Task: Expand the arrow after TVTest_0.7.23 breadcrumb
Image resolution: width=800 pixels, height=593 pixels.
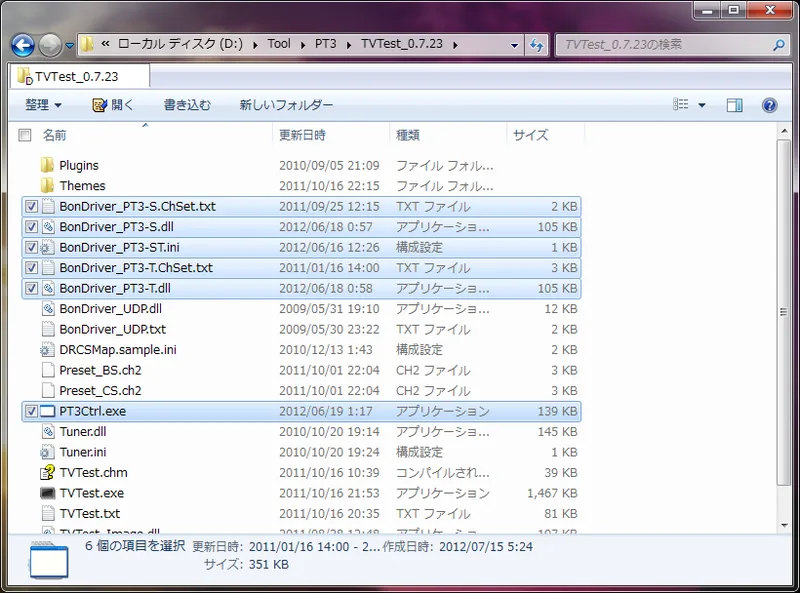Action: pyautogui.click(x=455, y=45)
